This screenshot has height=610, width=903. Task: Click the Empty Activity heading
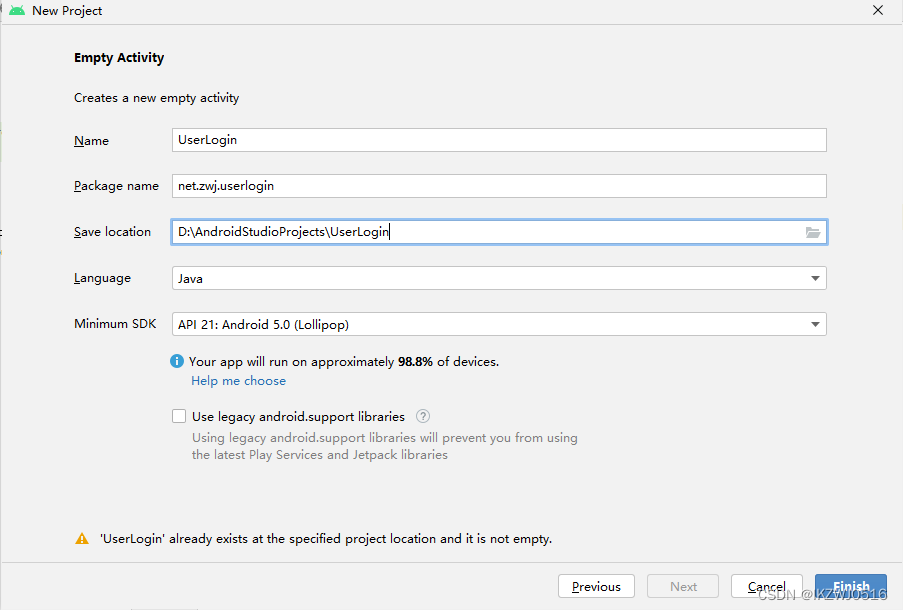pyautogui.click(x=119, y=58)
